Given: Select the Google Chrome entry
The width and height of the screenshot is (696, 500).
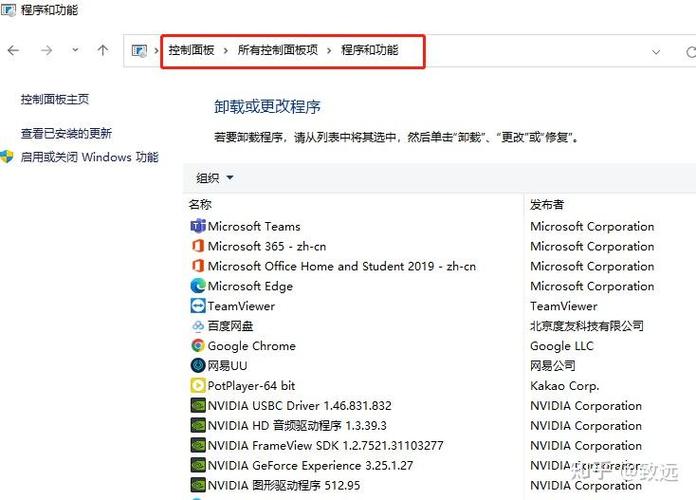Looking at the screenshot, I should click(252, 346).
